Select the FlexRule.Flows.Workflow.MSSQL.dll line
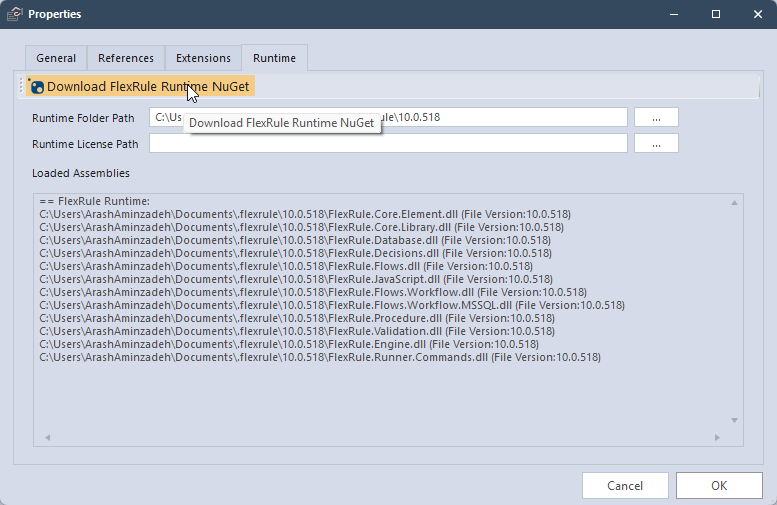Screen dimensions: 777x505 coord(332,305)
